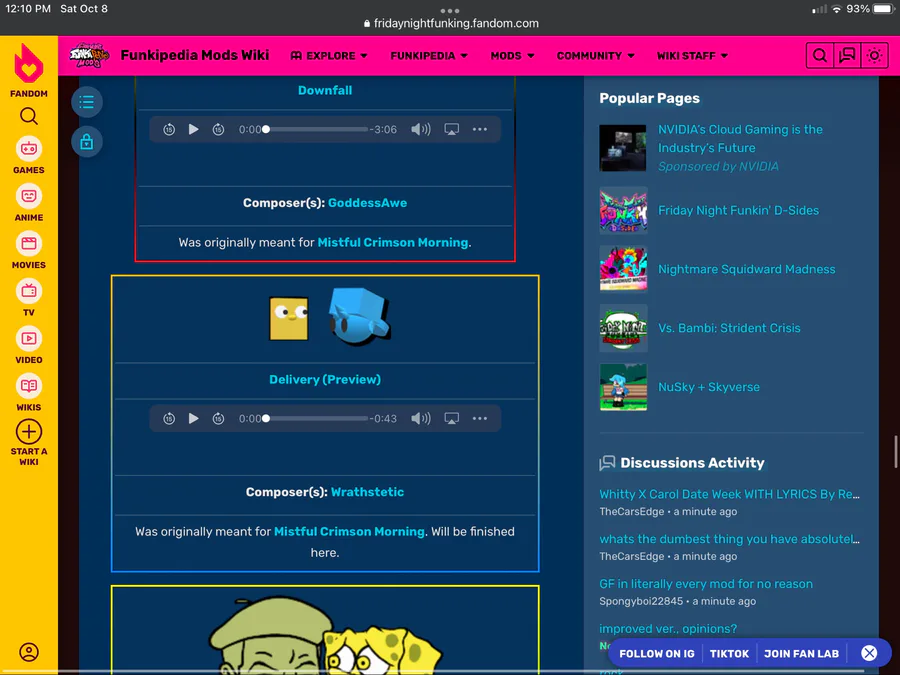The width and height of the screenshot is (900, 675).
Task: AirPlay the Delivery (Preview) track
Action: coord(452,418)
